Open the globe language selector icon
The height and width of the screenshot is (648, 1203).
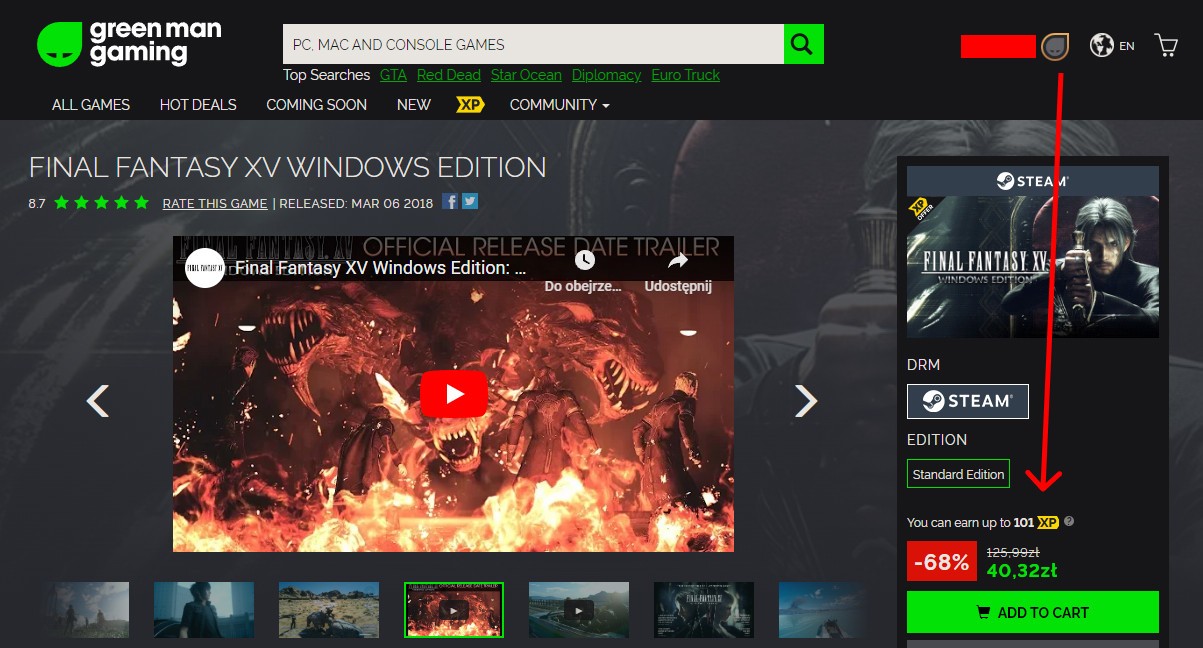(x=1102, y=45)
